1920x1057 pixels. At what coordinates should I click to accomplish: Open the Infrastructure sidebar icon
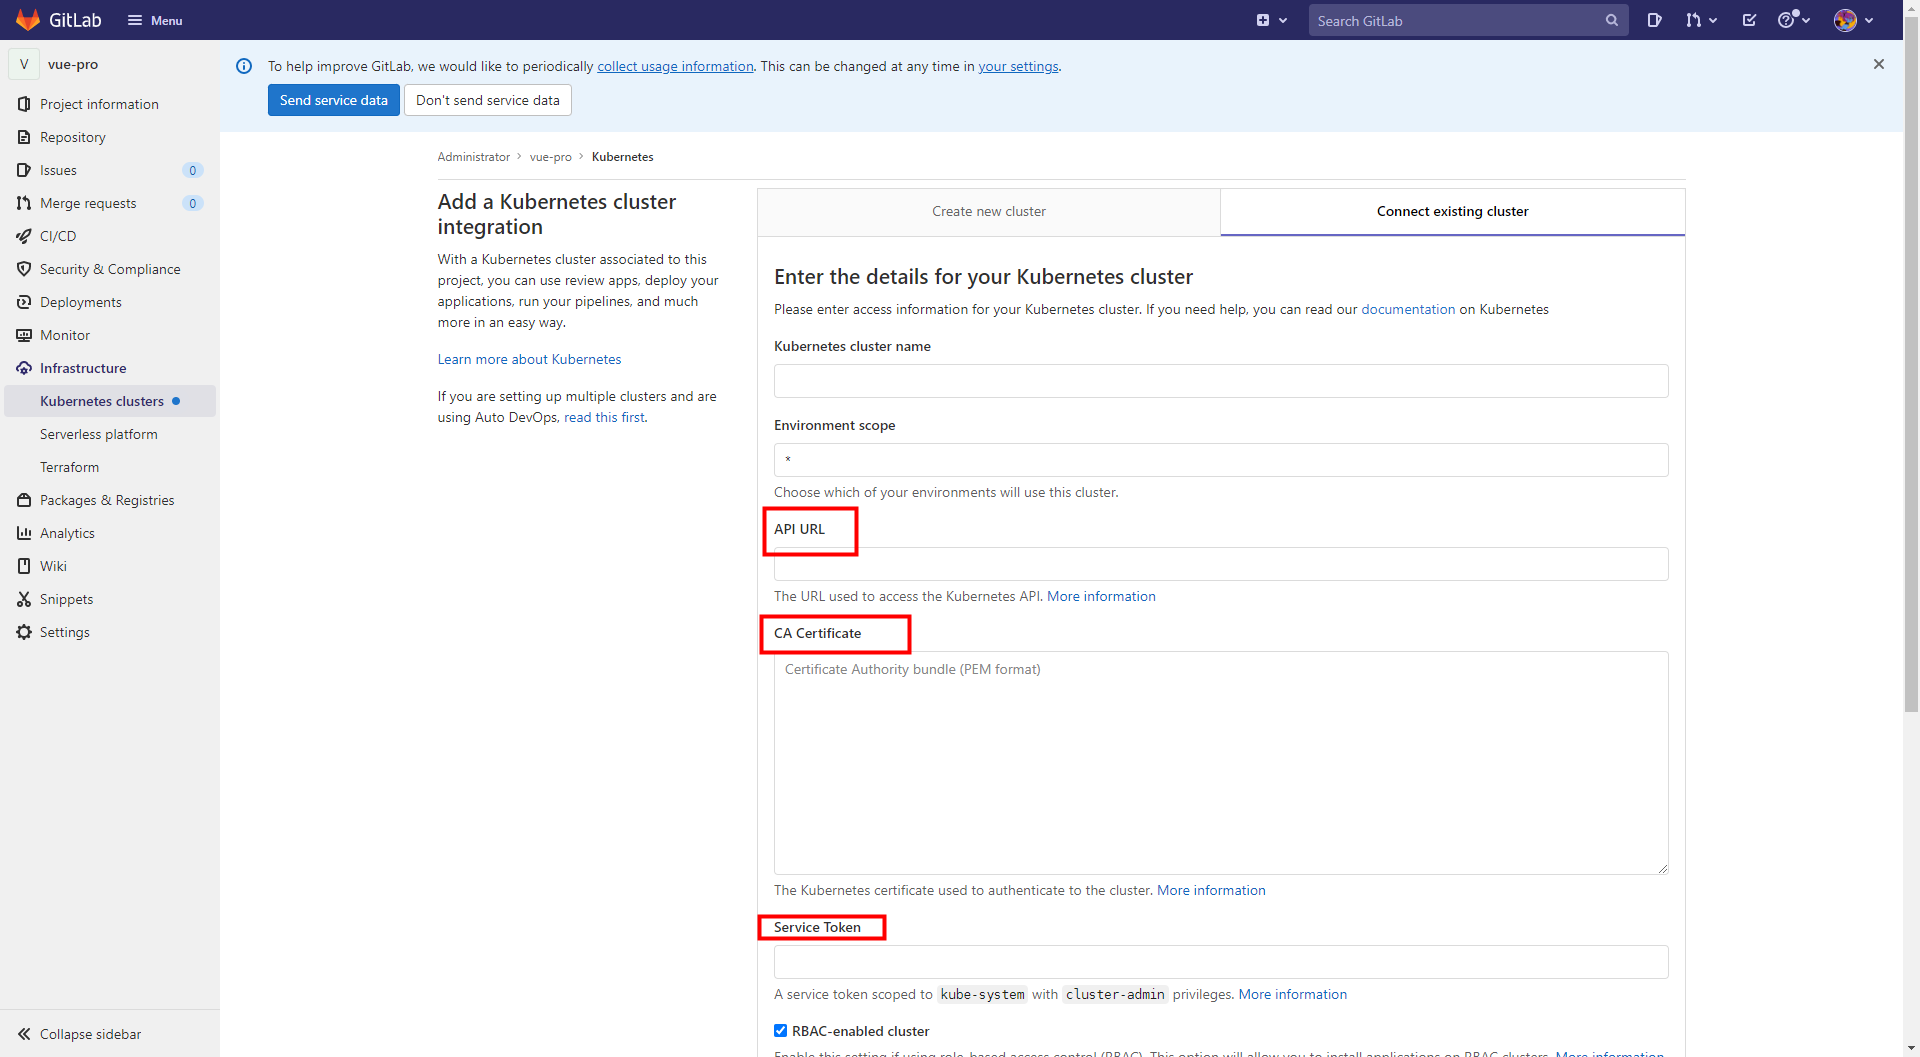[24, 368]
